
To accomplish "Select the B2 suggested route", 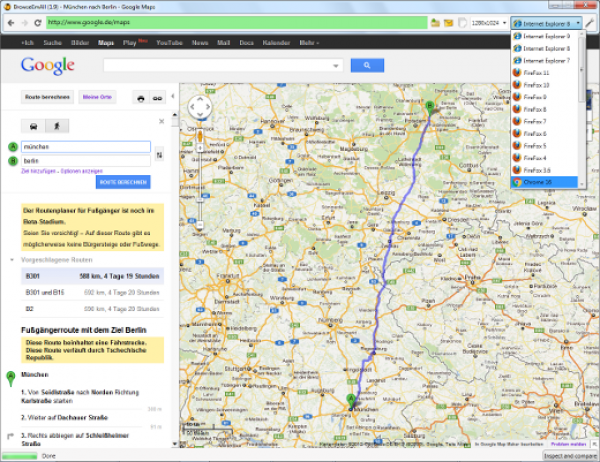I will click(x=92, y=309).
